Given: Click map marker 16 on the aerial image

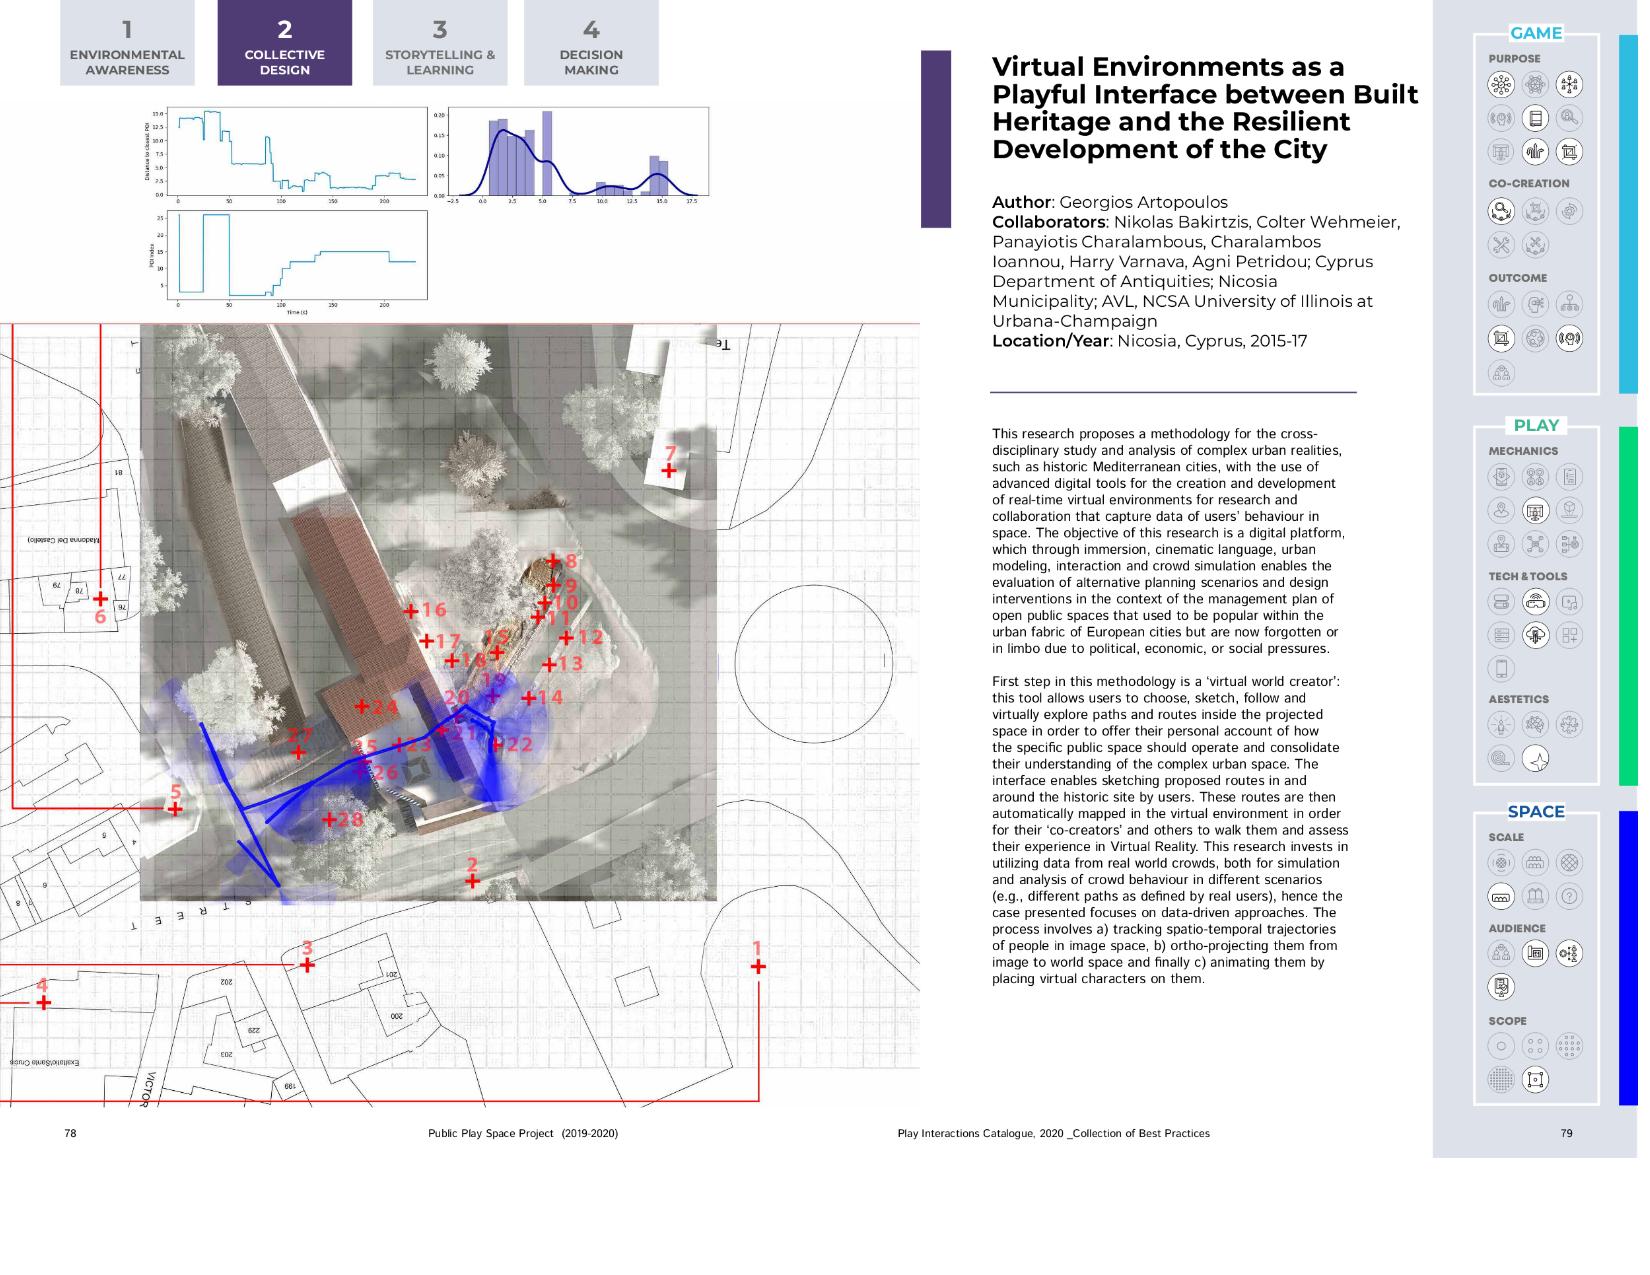Looking at the screenshot, I should point(424,610).
